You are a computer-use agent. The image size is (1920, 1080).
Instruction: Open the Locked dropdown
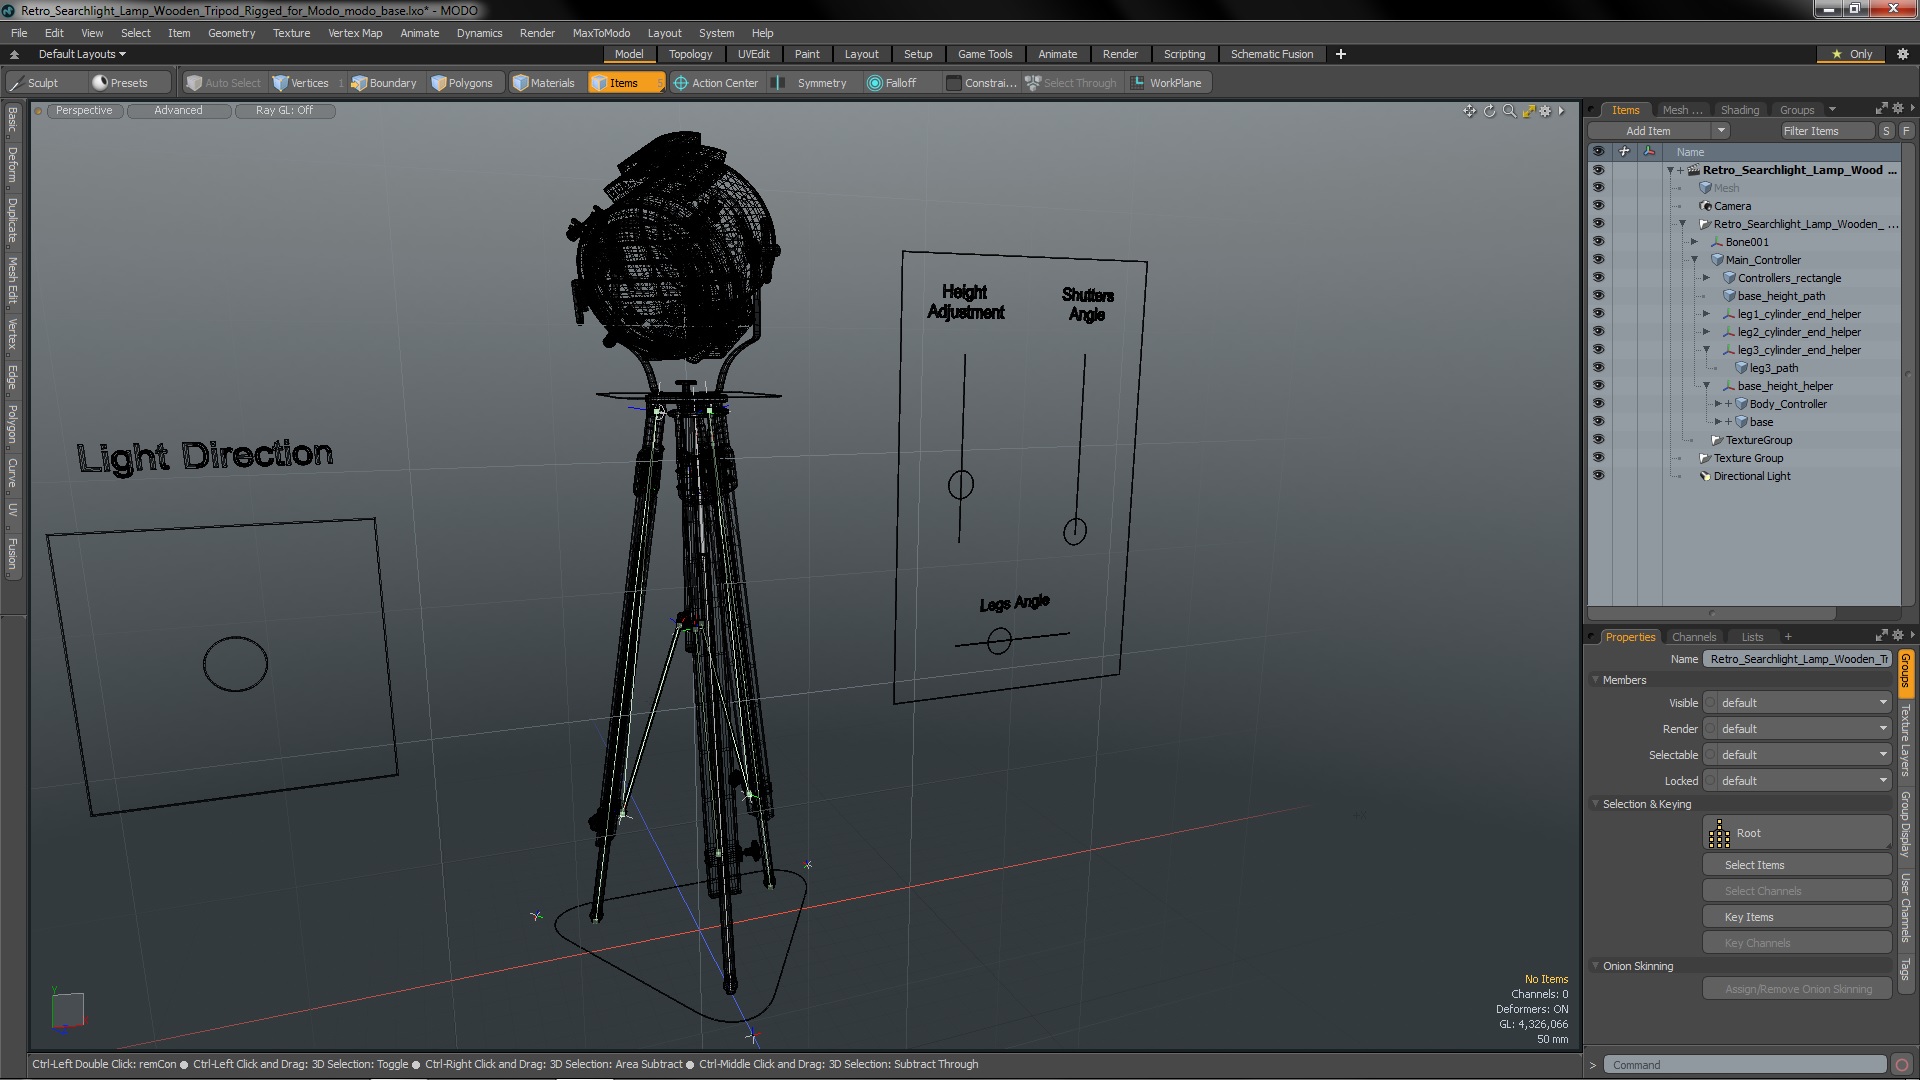pyautogui.click(x=1797, y=781)
